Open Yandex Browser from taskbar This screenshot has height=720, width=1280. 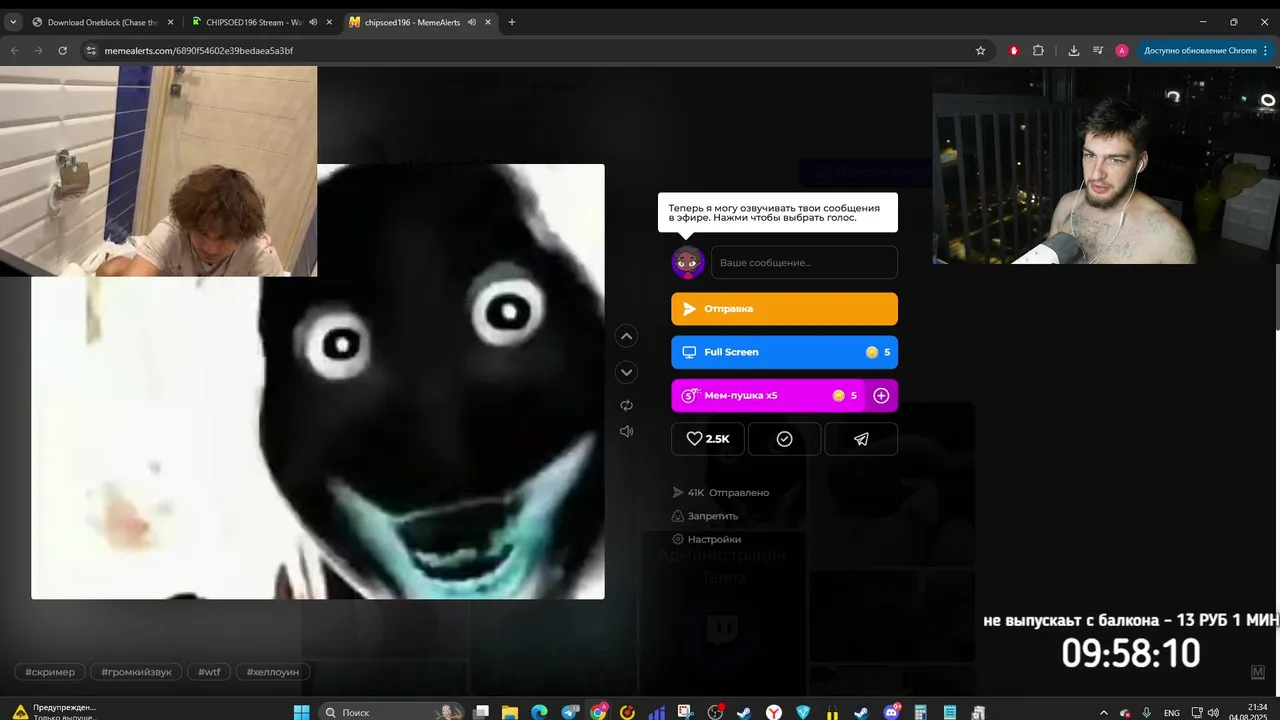(773, 712)
